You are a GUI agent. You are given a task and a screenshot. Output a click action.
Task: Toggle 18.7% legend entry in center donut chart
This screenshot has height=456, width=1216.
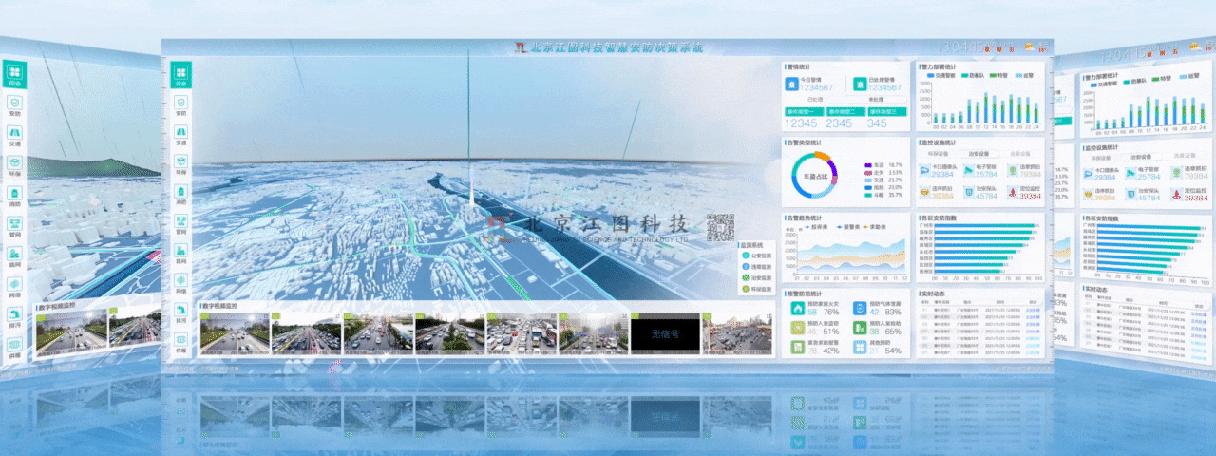(884, 164)
